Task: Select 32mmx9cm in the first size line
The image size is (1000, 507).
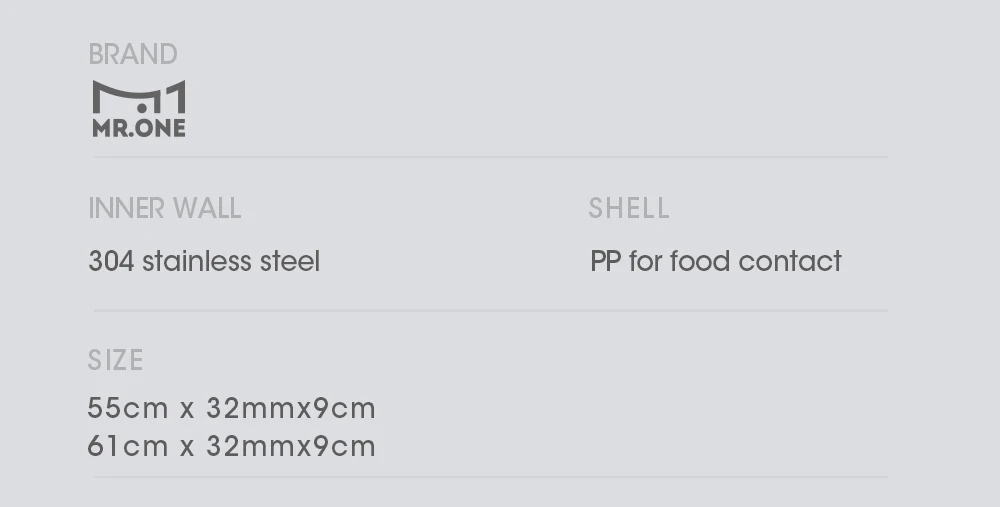Action: coord(291,409)
